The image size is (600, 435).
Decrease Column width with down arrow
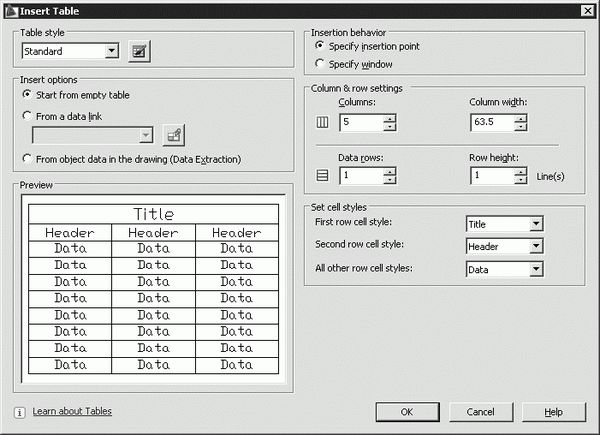point(520,127)
